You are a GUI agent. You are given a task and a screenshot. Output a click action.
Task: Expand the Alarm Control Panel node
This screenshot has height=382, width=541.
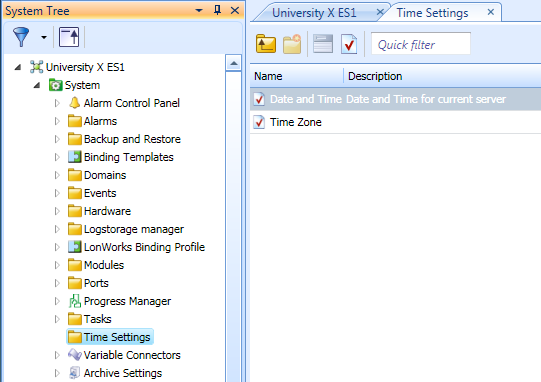click(x=57, y=103)
